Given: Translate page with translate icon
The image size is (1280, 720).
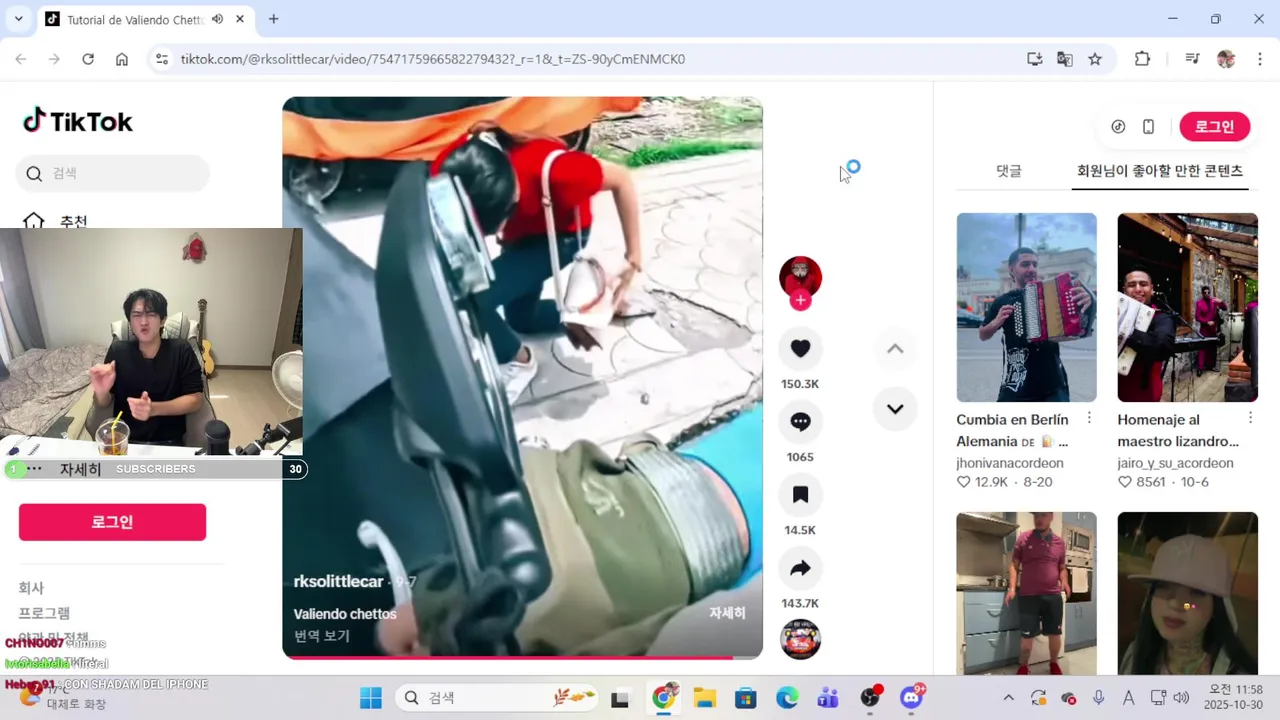Looking at the screenshot, I should 1065,59.
